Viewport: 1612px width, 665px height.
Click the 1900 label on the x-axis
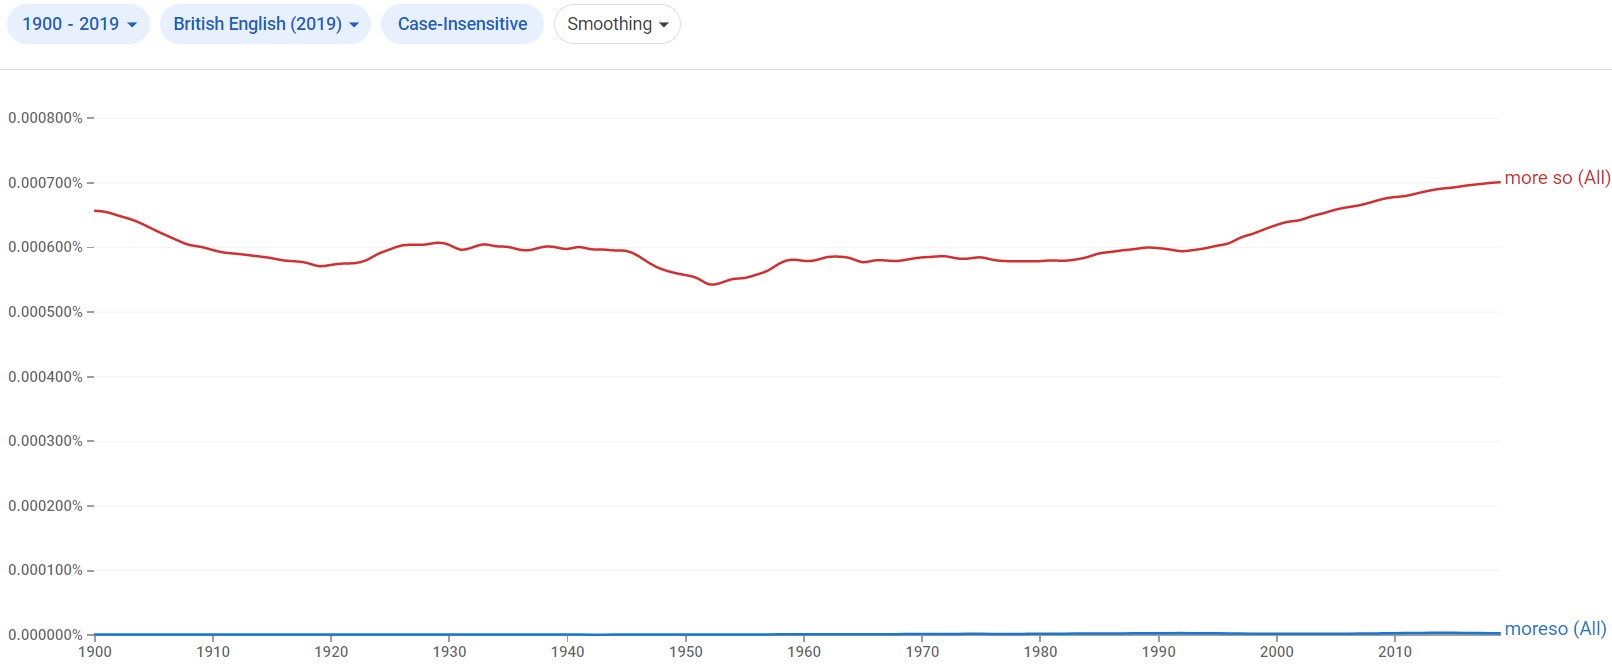[95, 652]
